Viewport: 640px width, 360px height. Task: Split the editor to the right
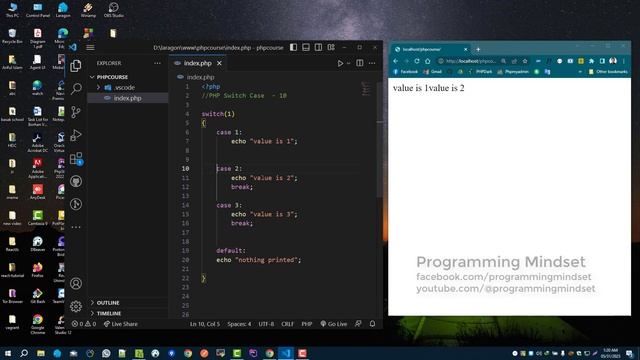360,63
